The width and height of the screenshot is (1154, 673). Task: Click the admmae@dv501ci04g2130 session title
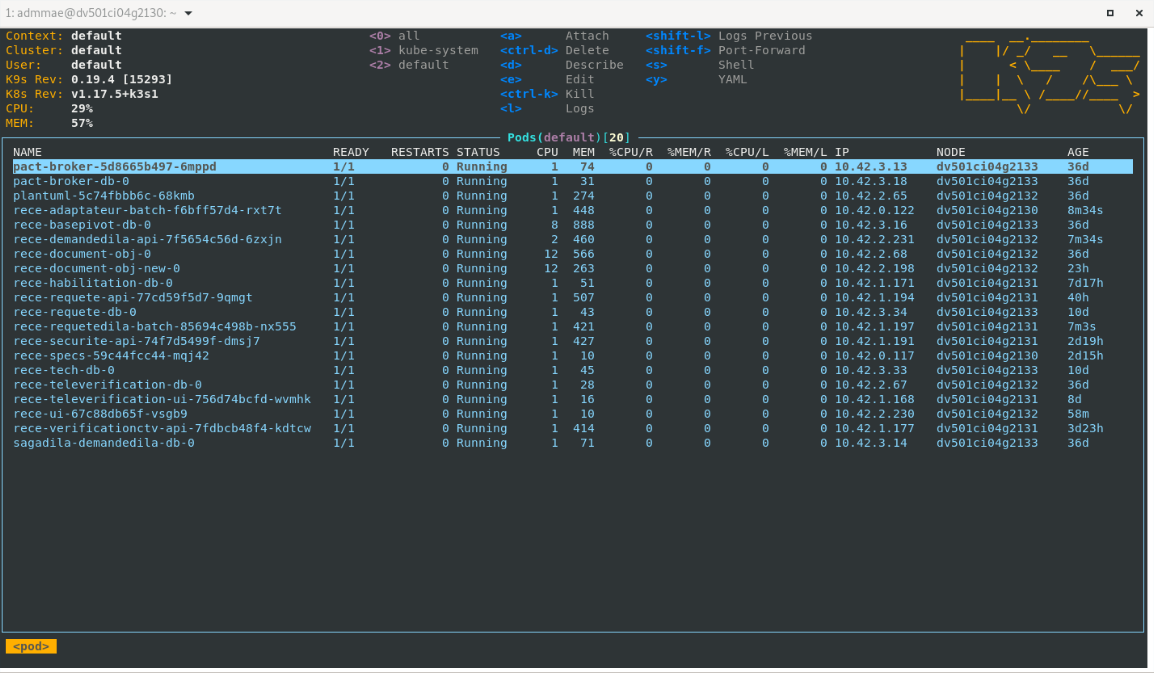(91, 13)
